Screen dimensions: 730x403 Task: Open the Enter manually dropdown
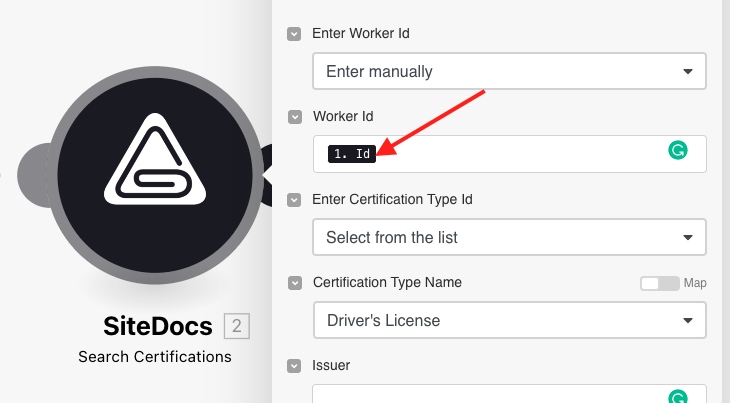(509, 71)
